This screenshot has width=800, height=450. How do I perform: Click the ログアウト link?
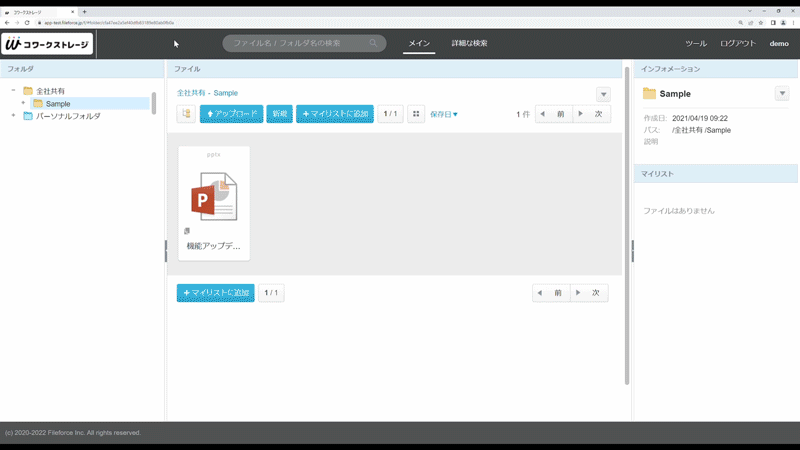738,44
